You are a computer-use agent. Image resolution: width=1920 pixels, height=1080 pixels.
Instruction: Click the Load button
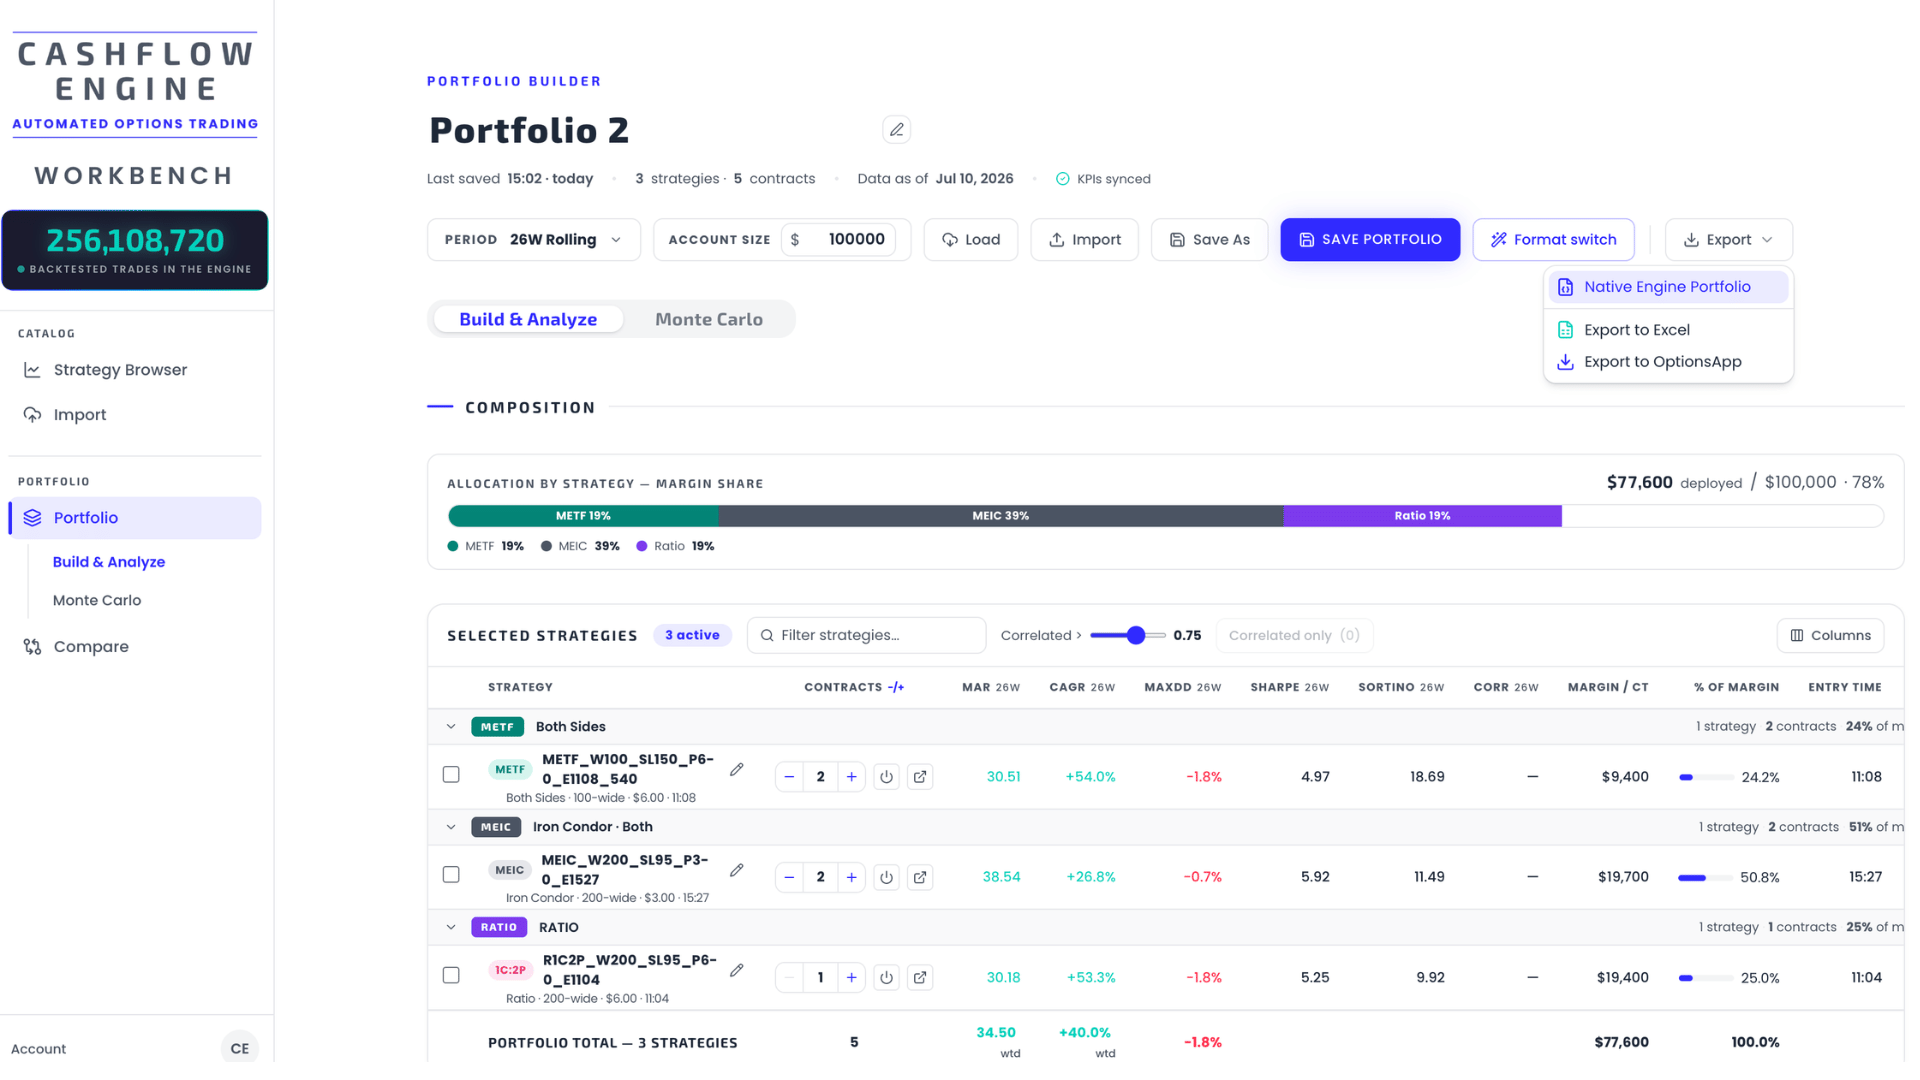(971, 240)
